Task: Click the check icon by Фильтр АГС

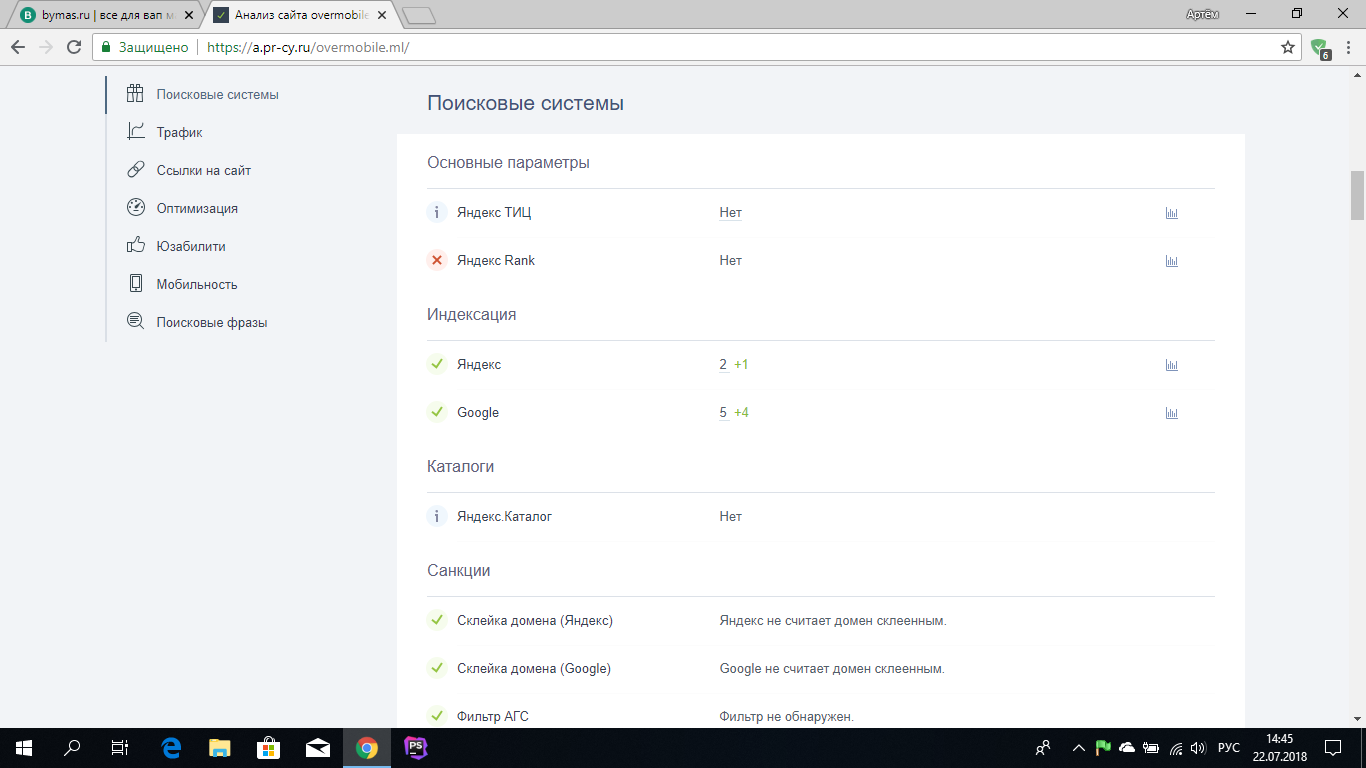Action: (436, 716)
